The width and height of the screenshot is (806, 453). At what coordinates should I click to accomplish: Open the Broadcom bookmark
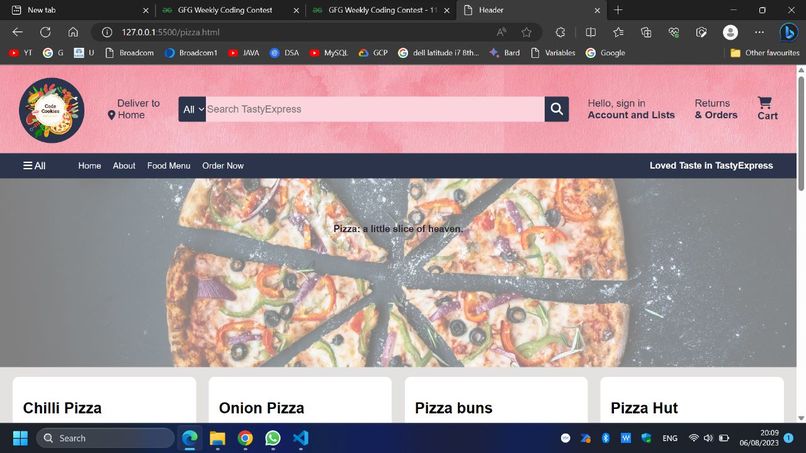pos(130,52)
